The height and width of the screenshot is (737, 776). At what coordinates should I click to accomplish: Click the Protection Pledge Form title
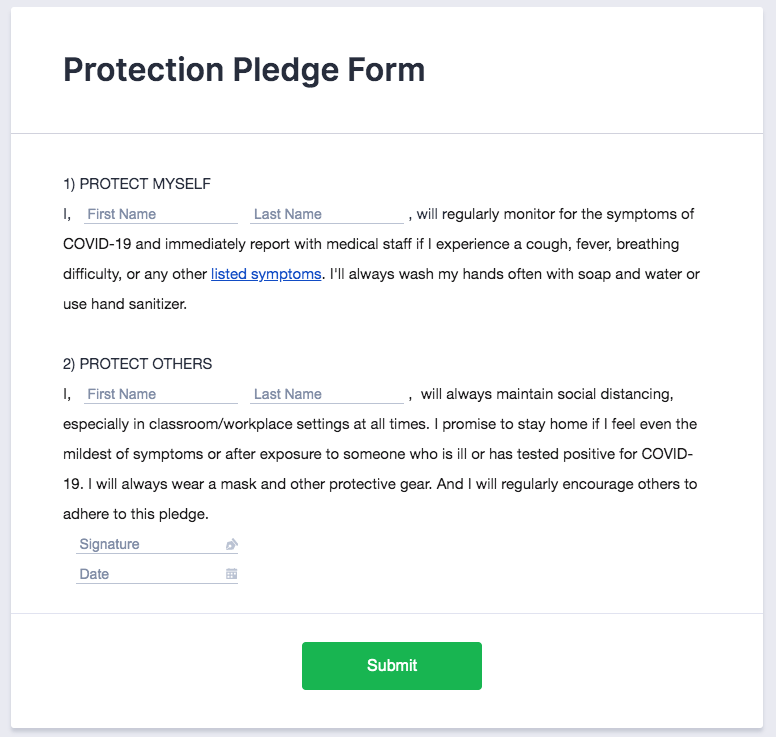pos(244,70)
